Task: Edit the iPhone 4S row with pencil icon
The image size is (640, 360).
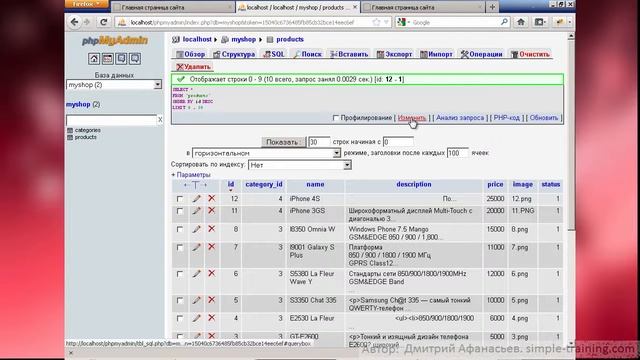Action: pos(196,199)
